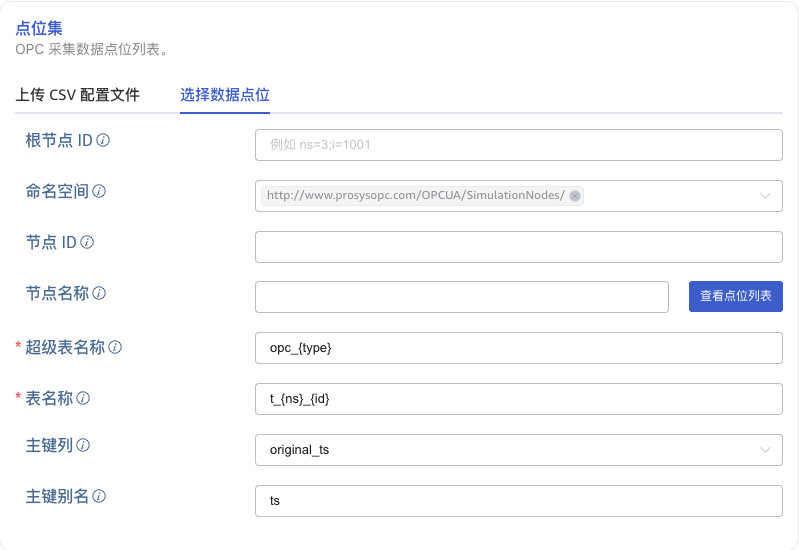Click info icon beside 主键别名 label

99,496
